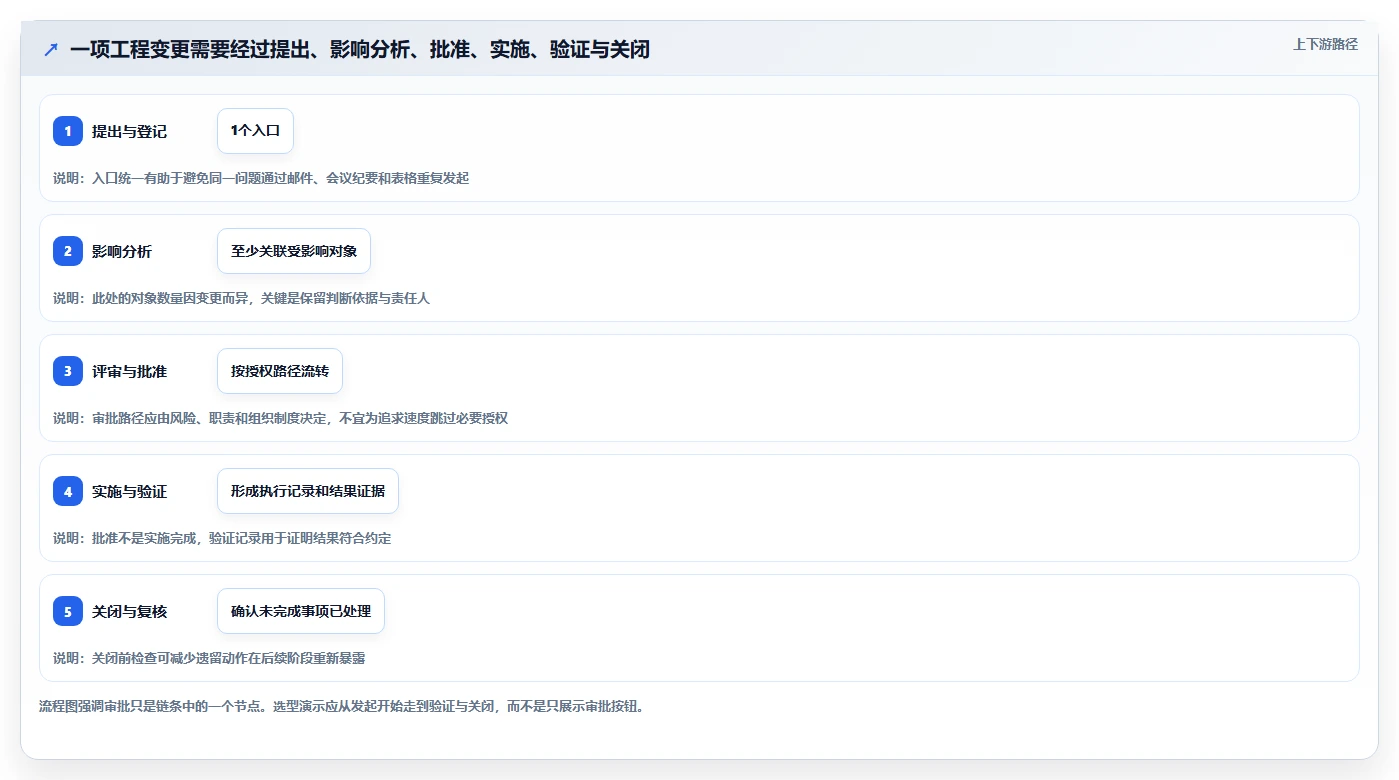Click the note starting 说明：入口统一有助于避免

[261, 178]
